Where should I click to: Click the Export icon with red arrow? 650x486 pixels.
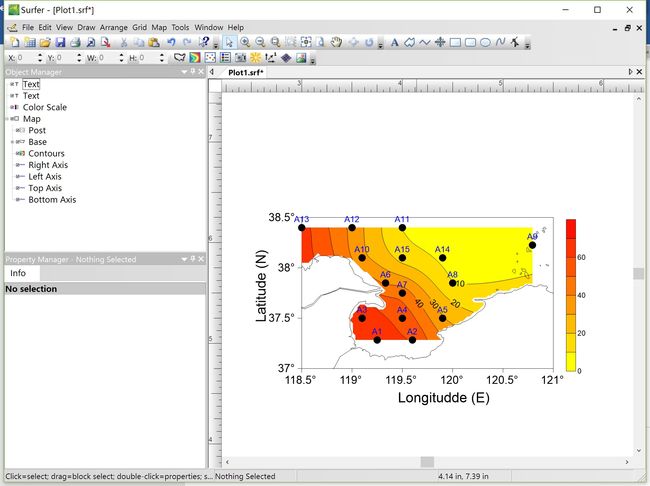[106, 42]
